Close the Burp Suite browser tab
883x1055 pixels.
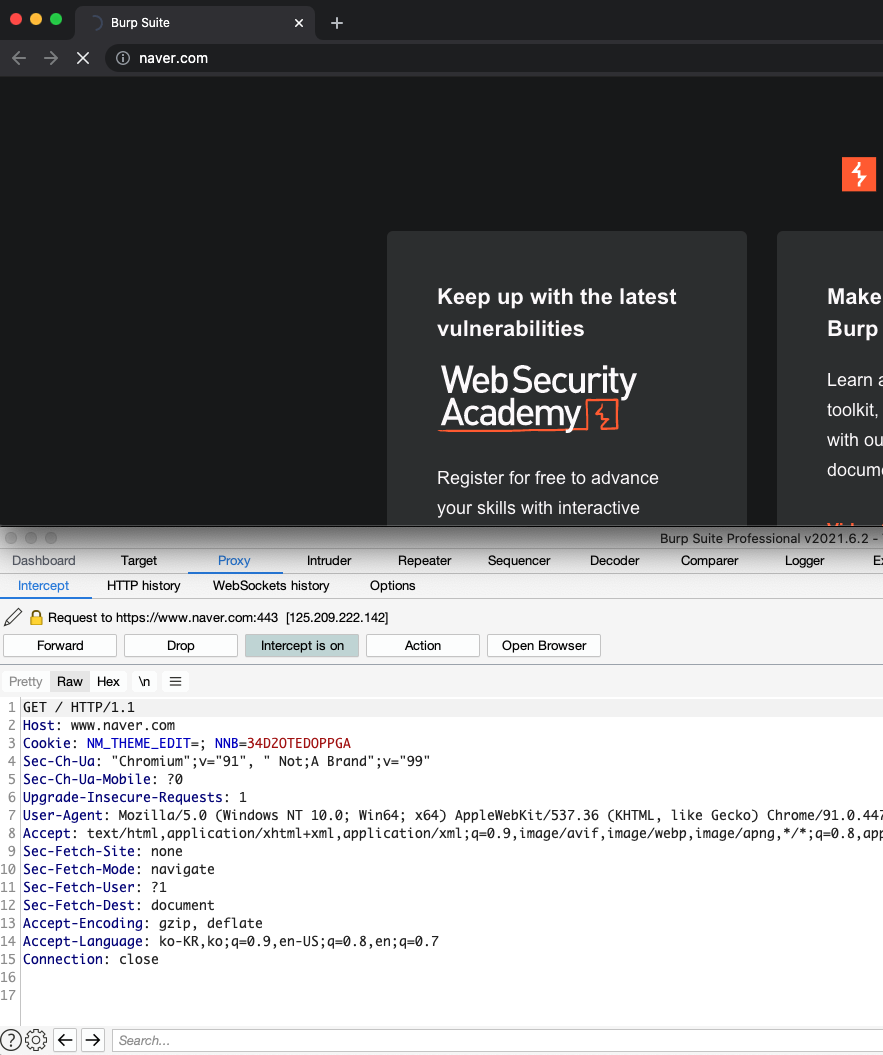click(299, 23)
